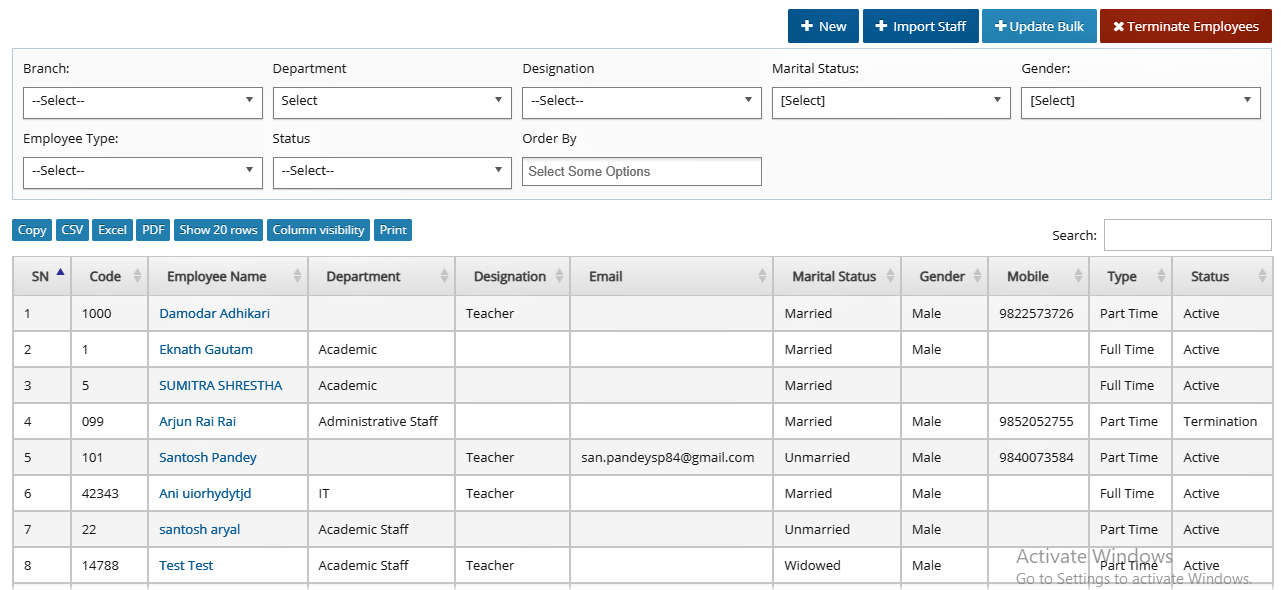Screen dimensions: 1281x590
Task: Sort by Mobile column sort icon
Action: pos(1079,276)
